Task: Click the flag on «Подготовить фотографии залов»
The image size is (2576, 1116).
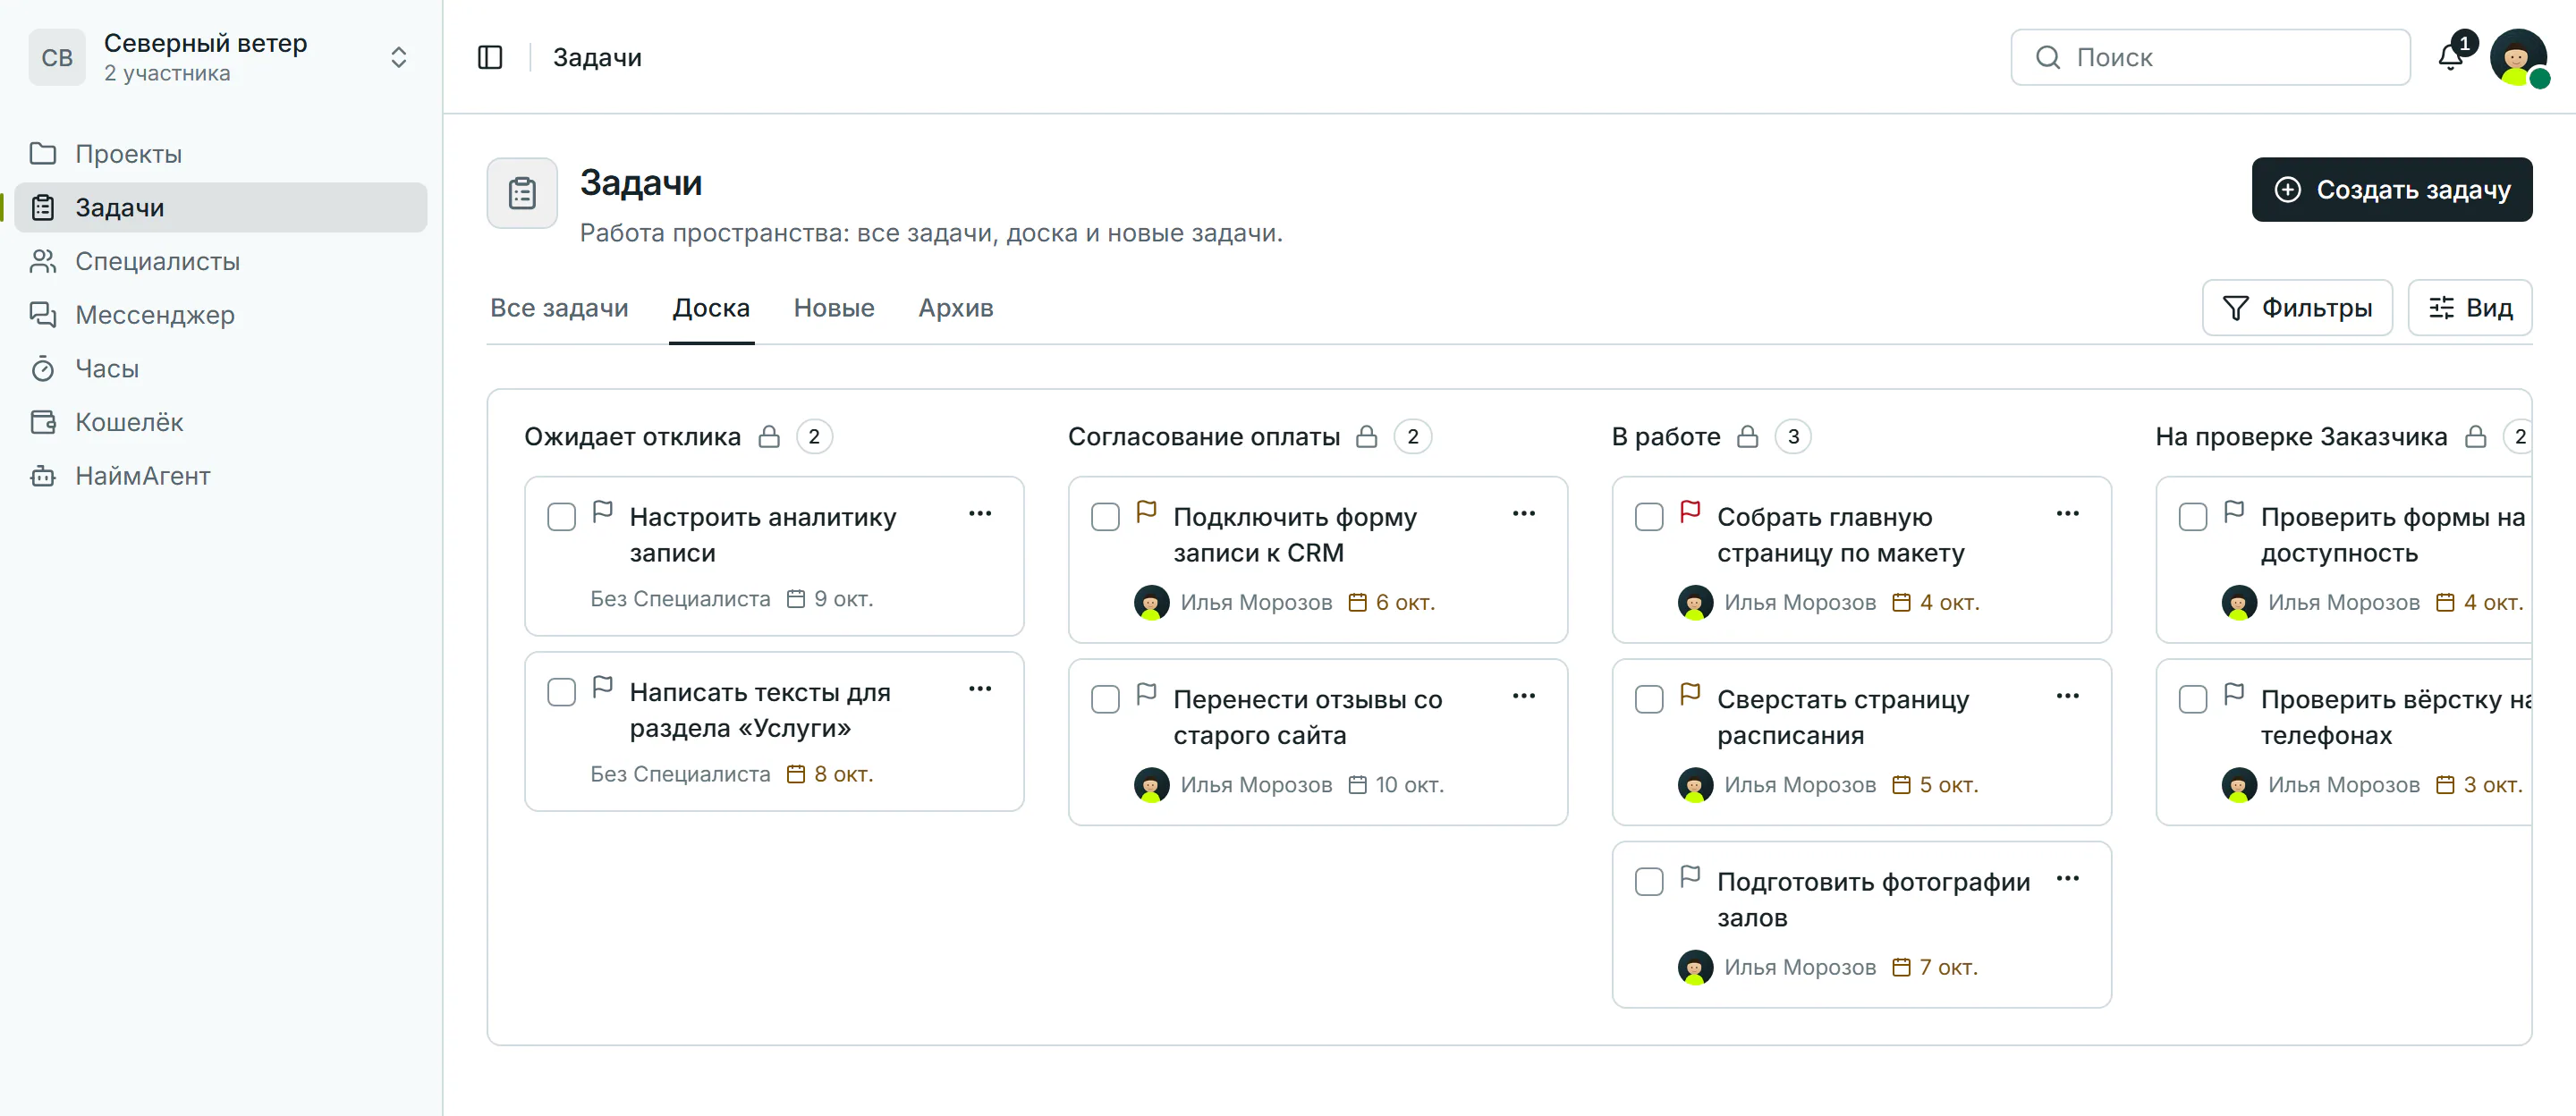Action: click(1690, 877)
